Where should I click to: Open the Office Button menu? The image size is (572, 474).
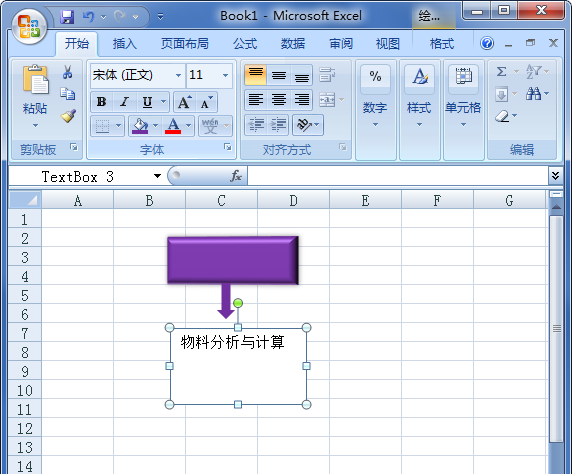(29, 26)
